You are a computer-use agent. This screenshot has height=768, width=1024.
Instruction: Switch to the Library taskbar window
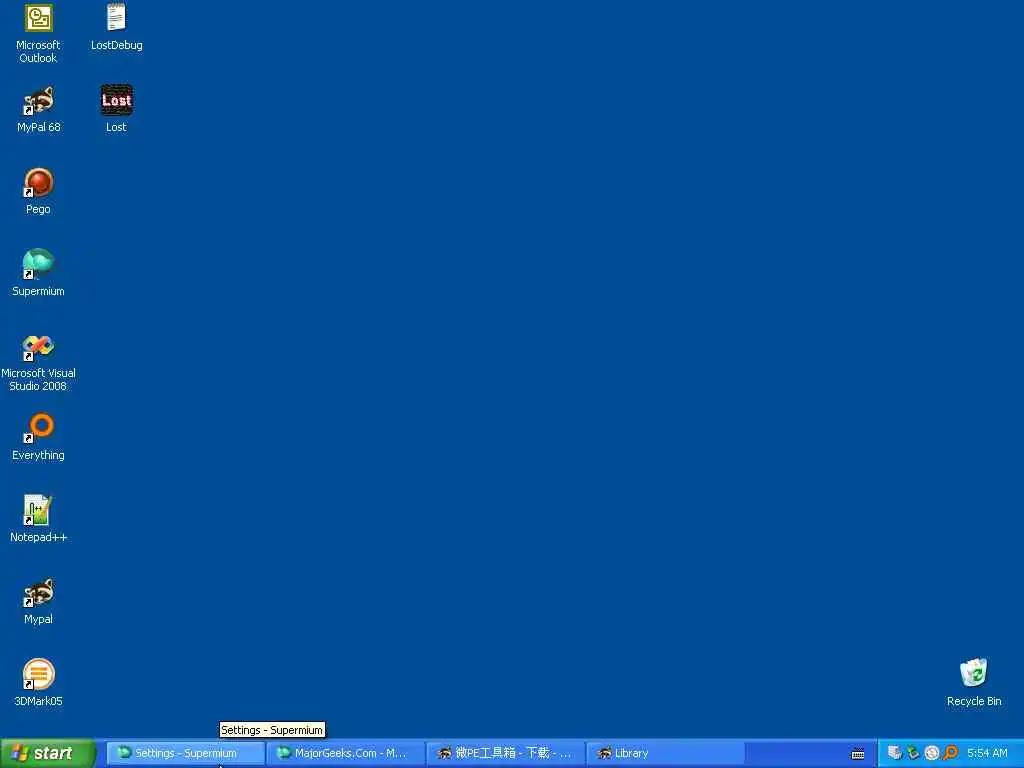pyautogui.click(x=665, y=753)
